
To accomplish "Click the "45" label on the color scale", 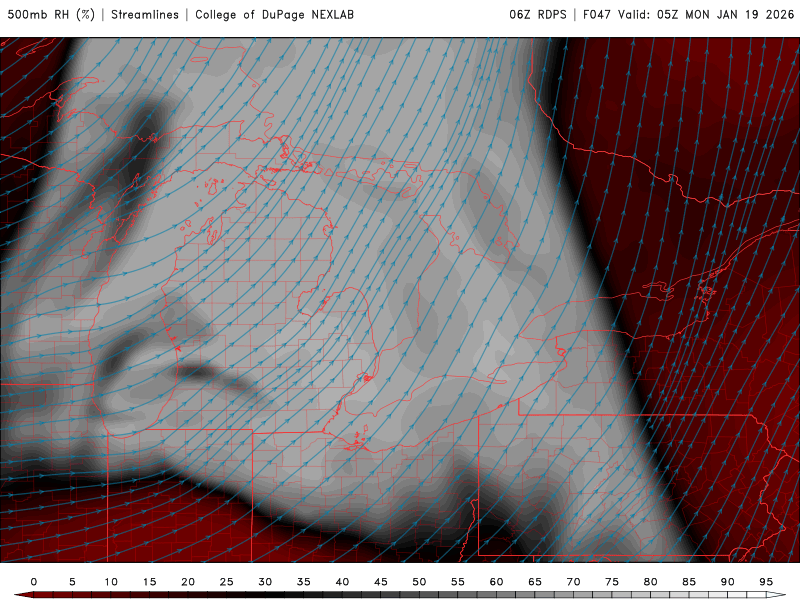I will pos(381,582).
